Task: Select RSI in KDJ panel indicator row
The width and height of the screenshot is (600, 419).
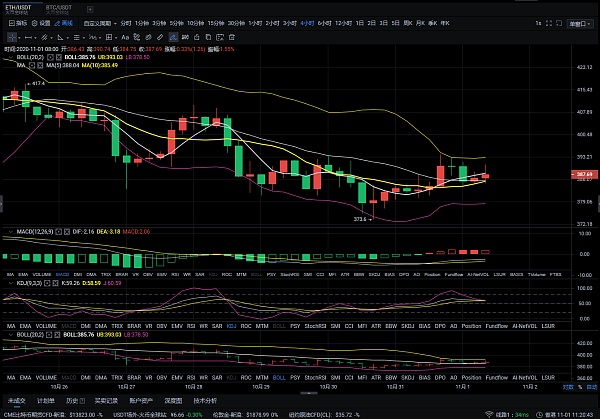Action: click(x=191, y=326)
